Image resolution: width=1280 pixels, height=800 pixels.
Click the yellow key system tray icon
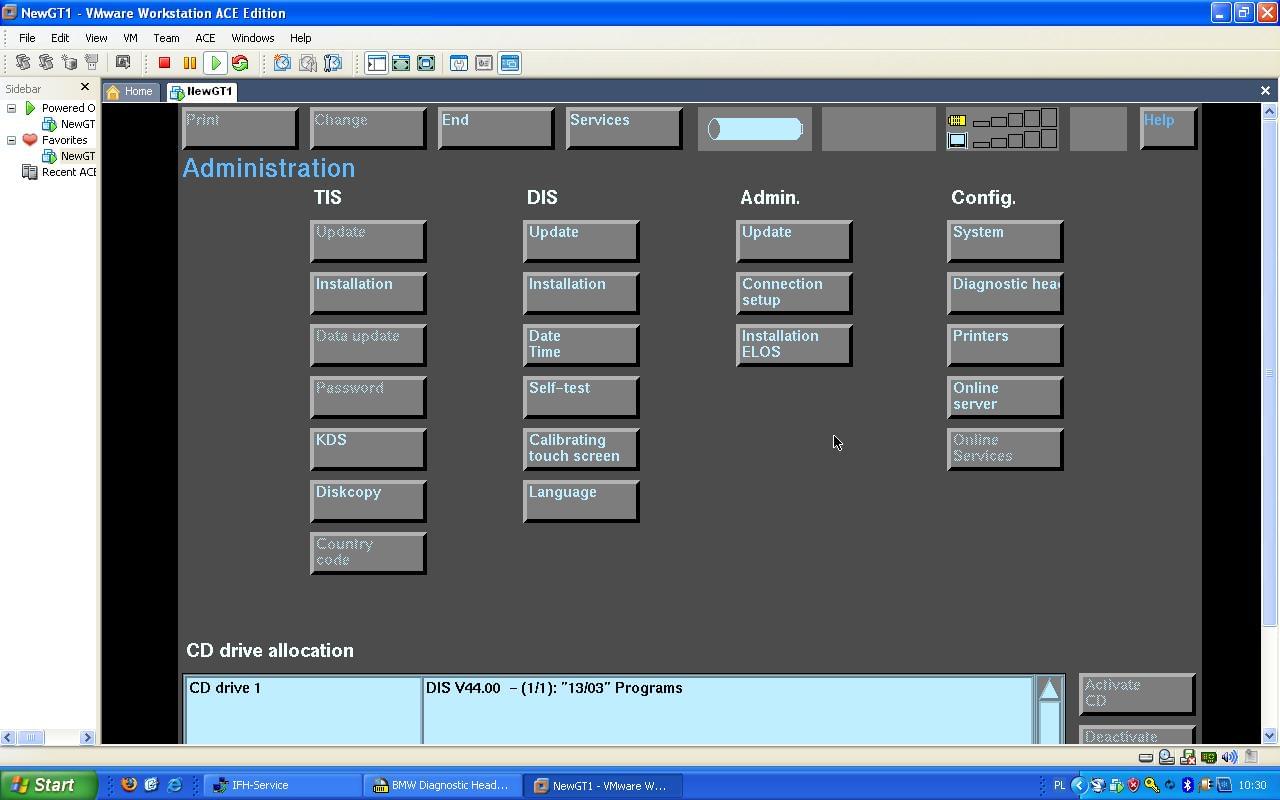tap(1152, 785)
